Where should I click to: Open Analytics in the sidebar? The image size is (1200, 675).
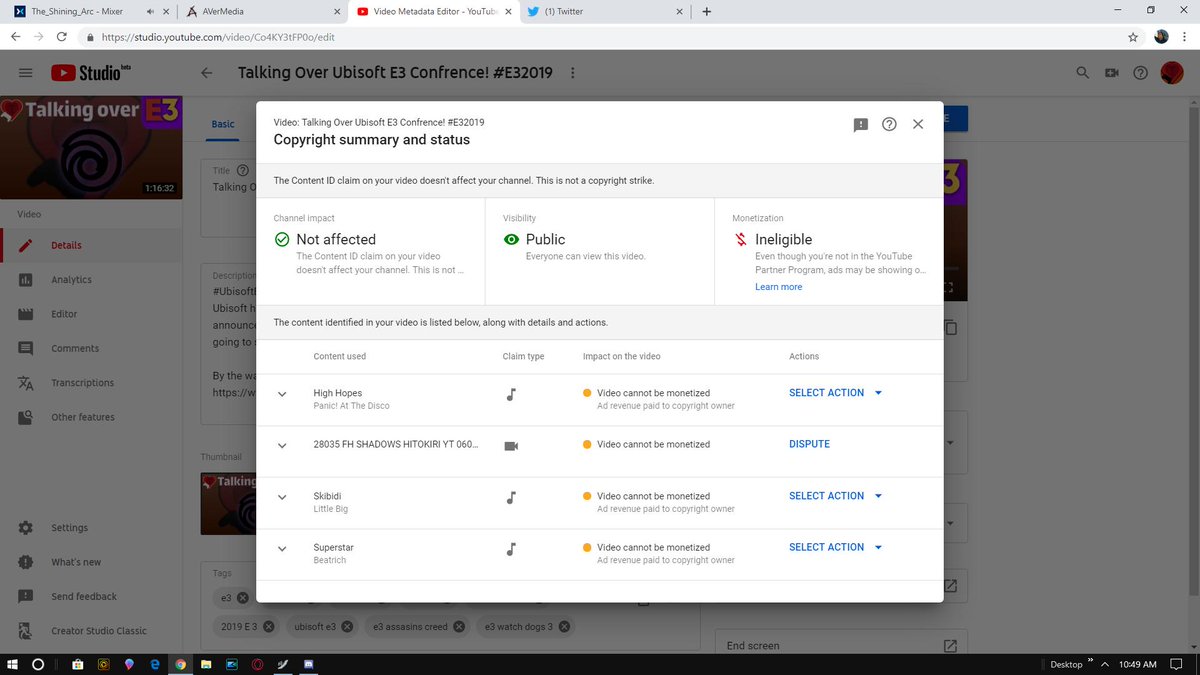[91, 280]
